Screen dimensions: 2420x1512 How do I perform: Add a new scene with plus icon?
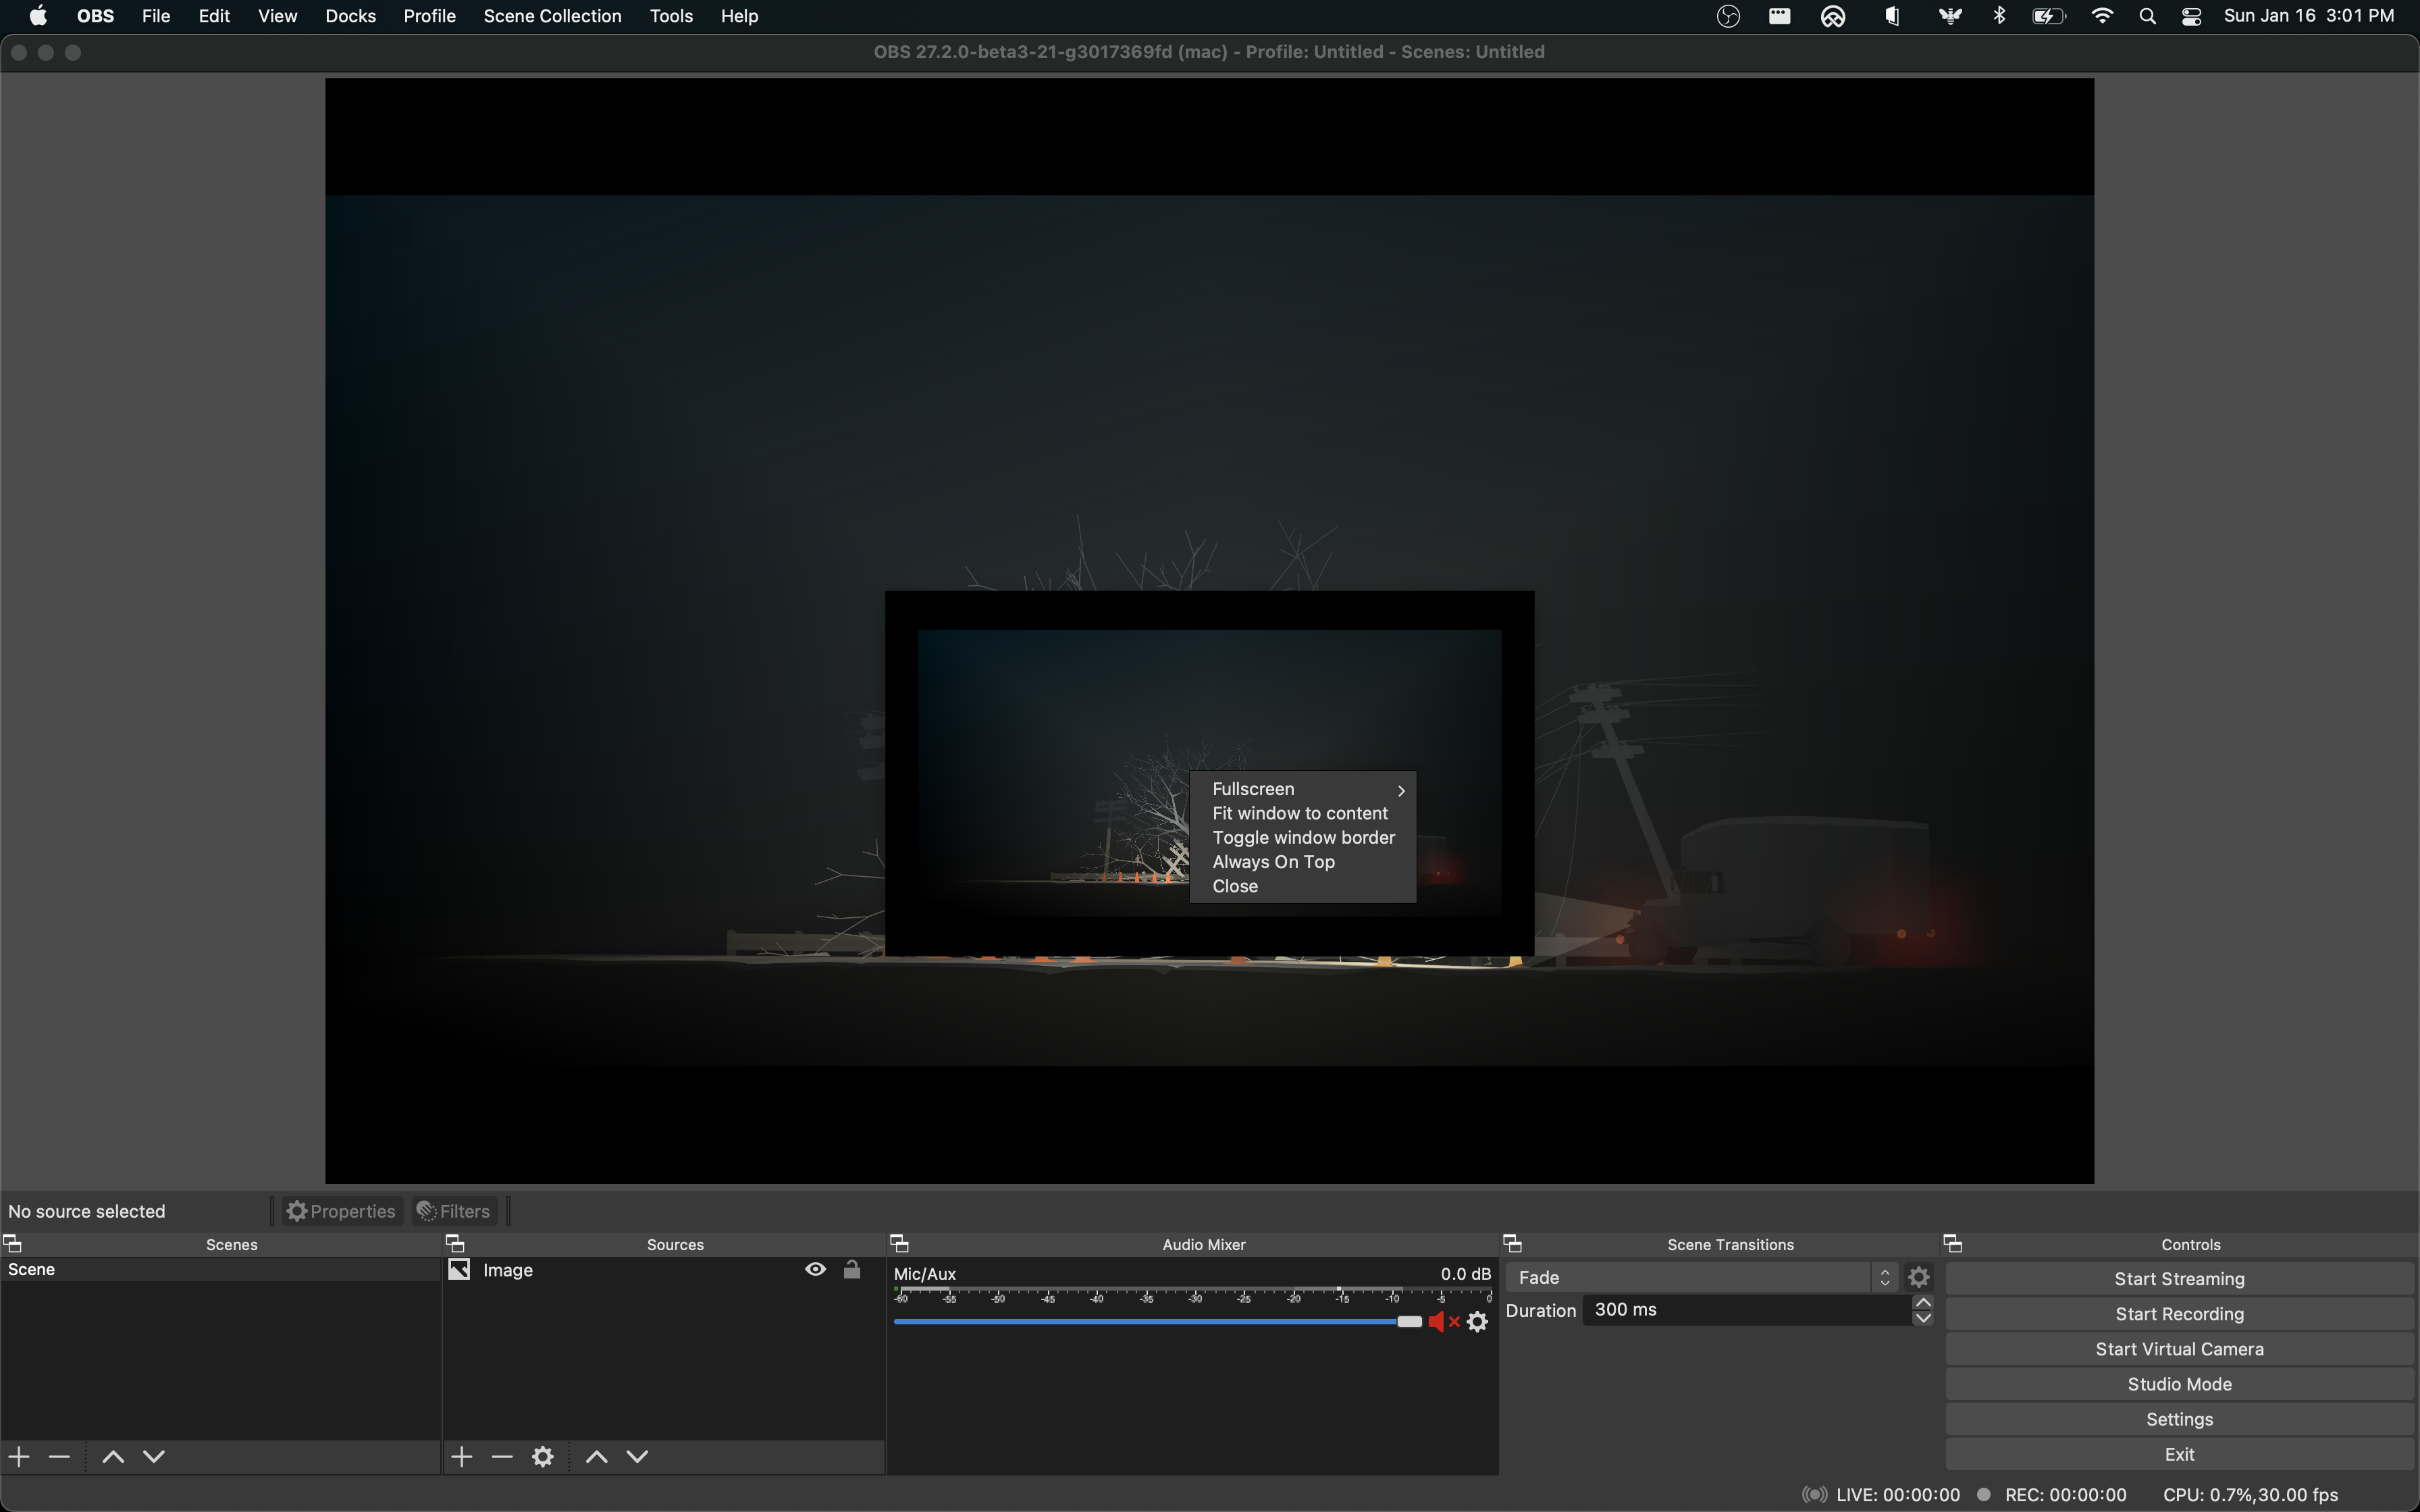tap(19, 1457)
